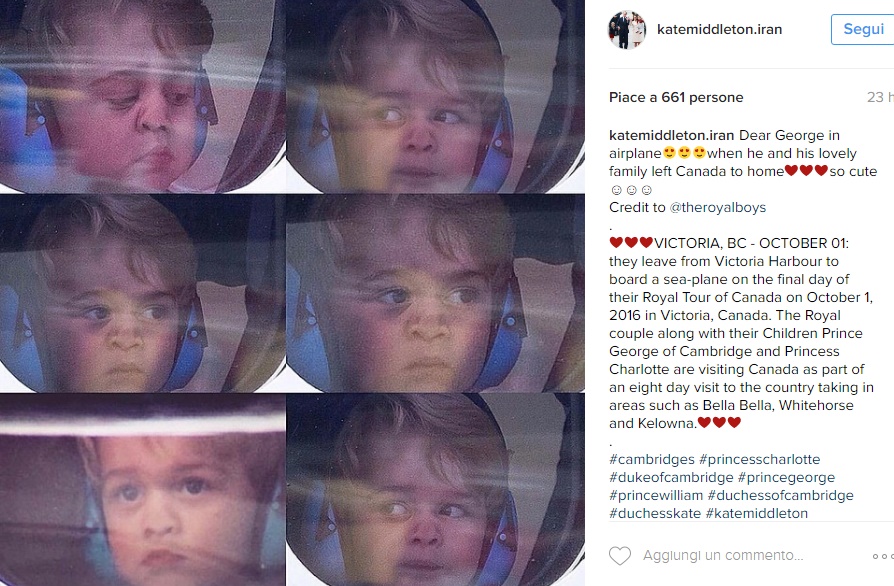
Task: View the Piace a 661 persone likes
Action: point(676,97)
